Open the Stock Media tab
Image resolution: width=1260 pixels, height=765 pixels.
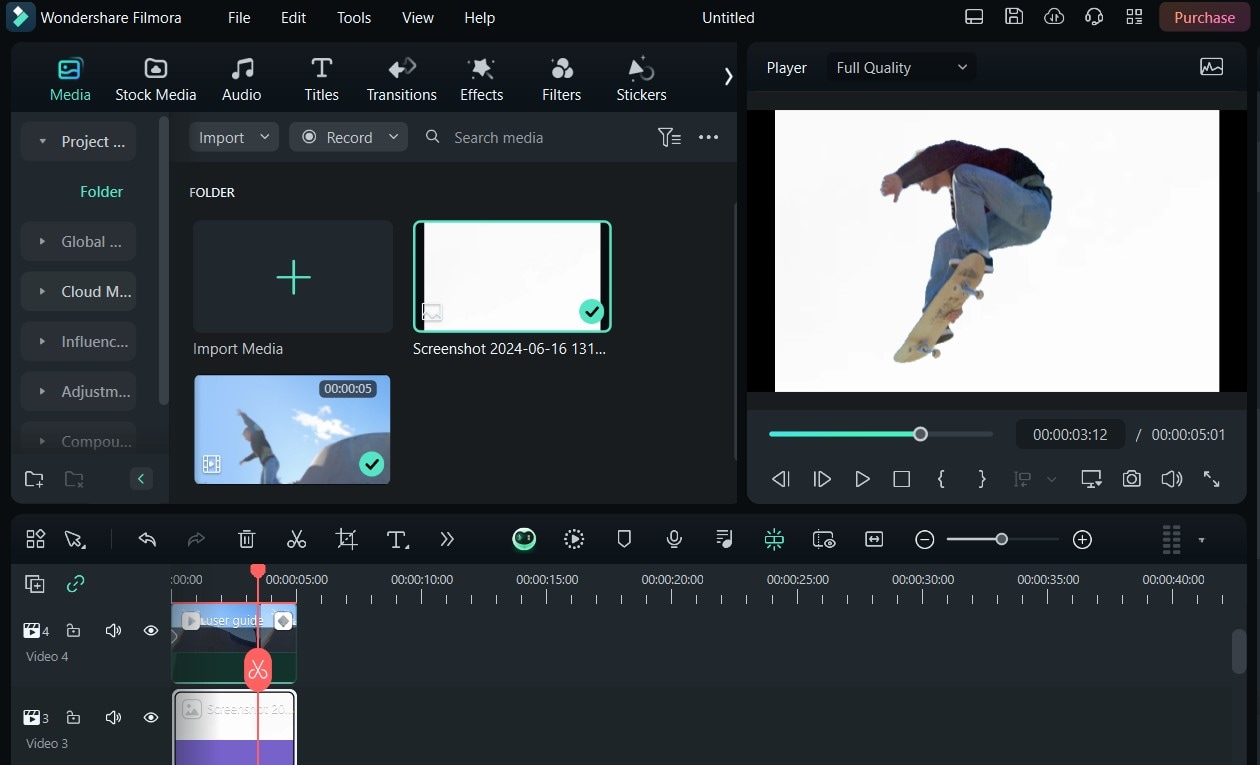[155, 80]
